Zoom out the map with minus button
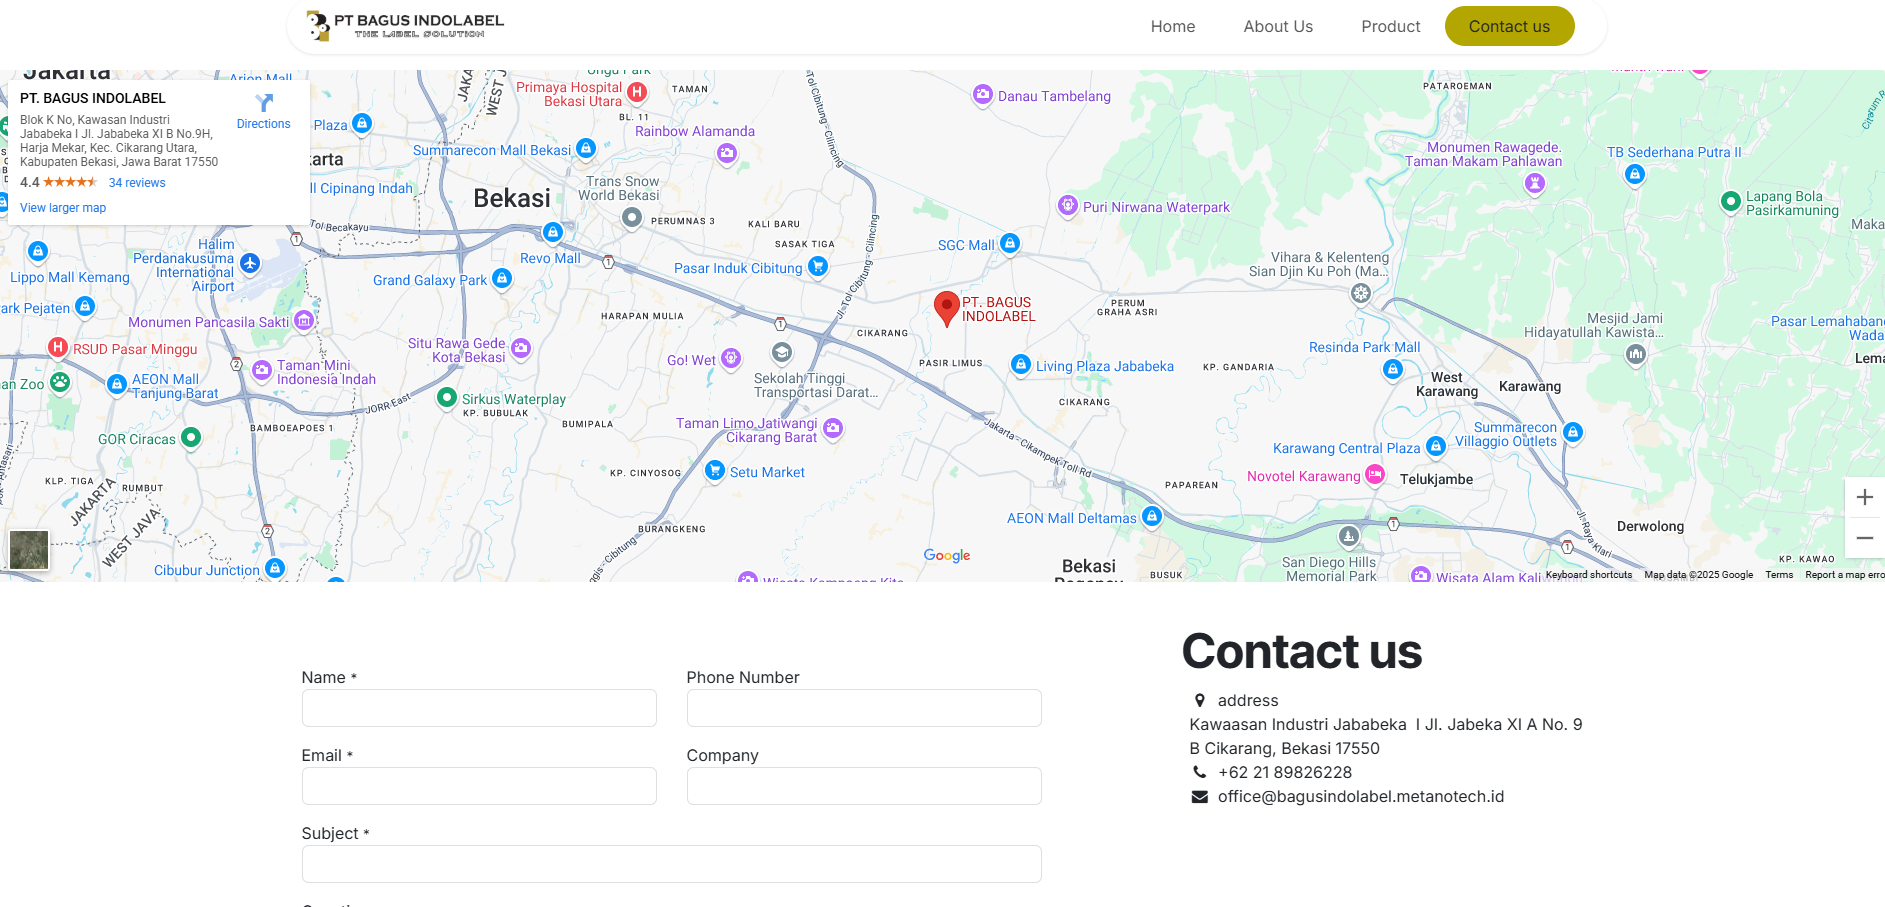 coord(1865,538)
